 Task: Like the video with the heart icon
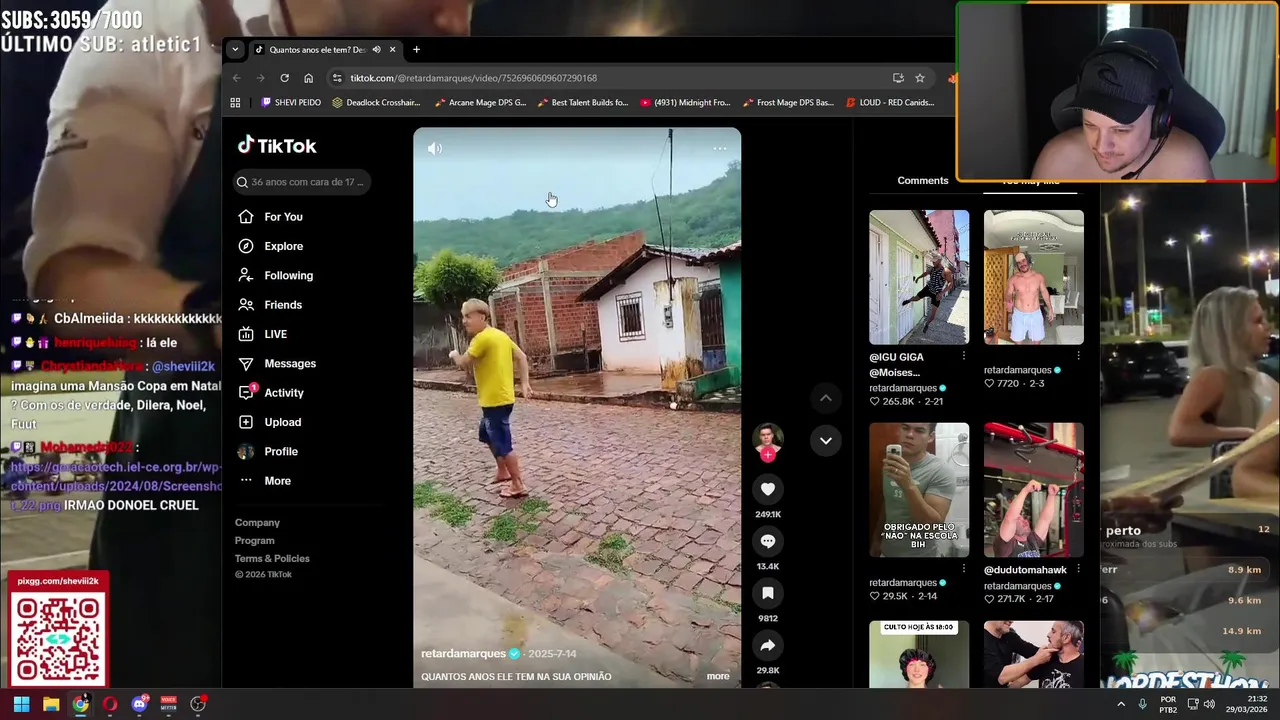768,489
